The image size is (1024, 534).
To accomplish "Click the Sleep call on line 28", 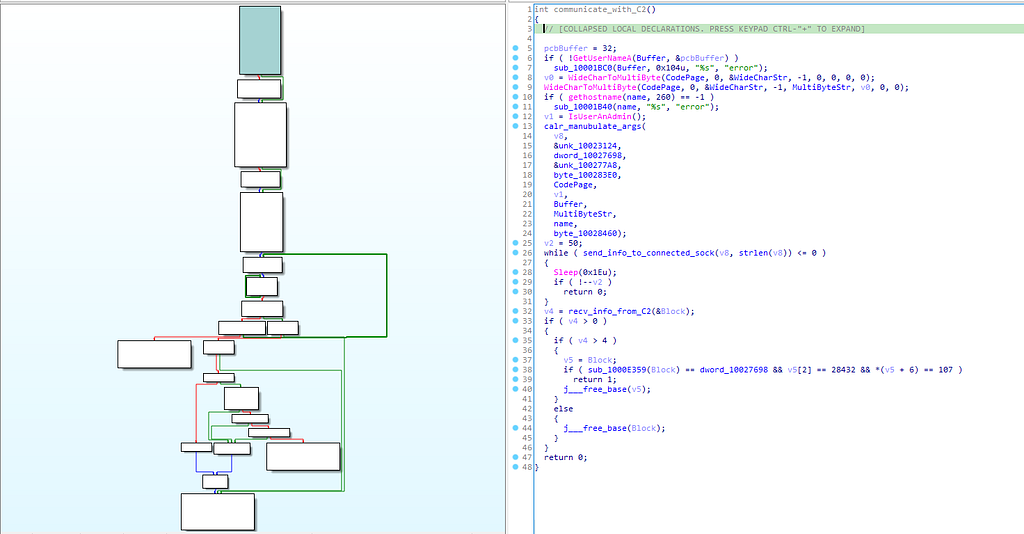I will click(x=566, y=272).
